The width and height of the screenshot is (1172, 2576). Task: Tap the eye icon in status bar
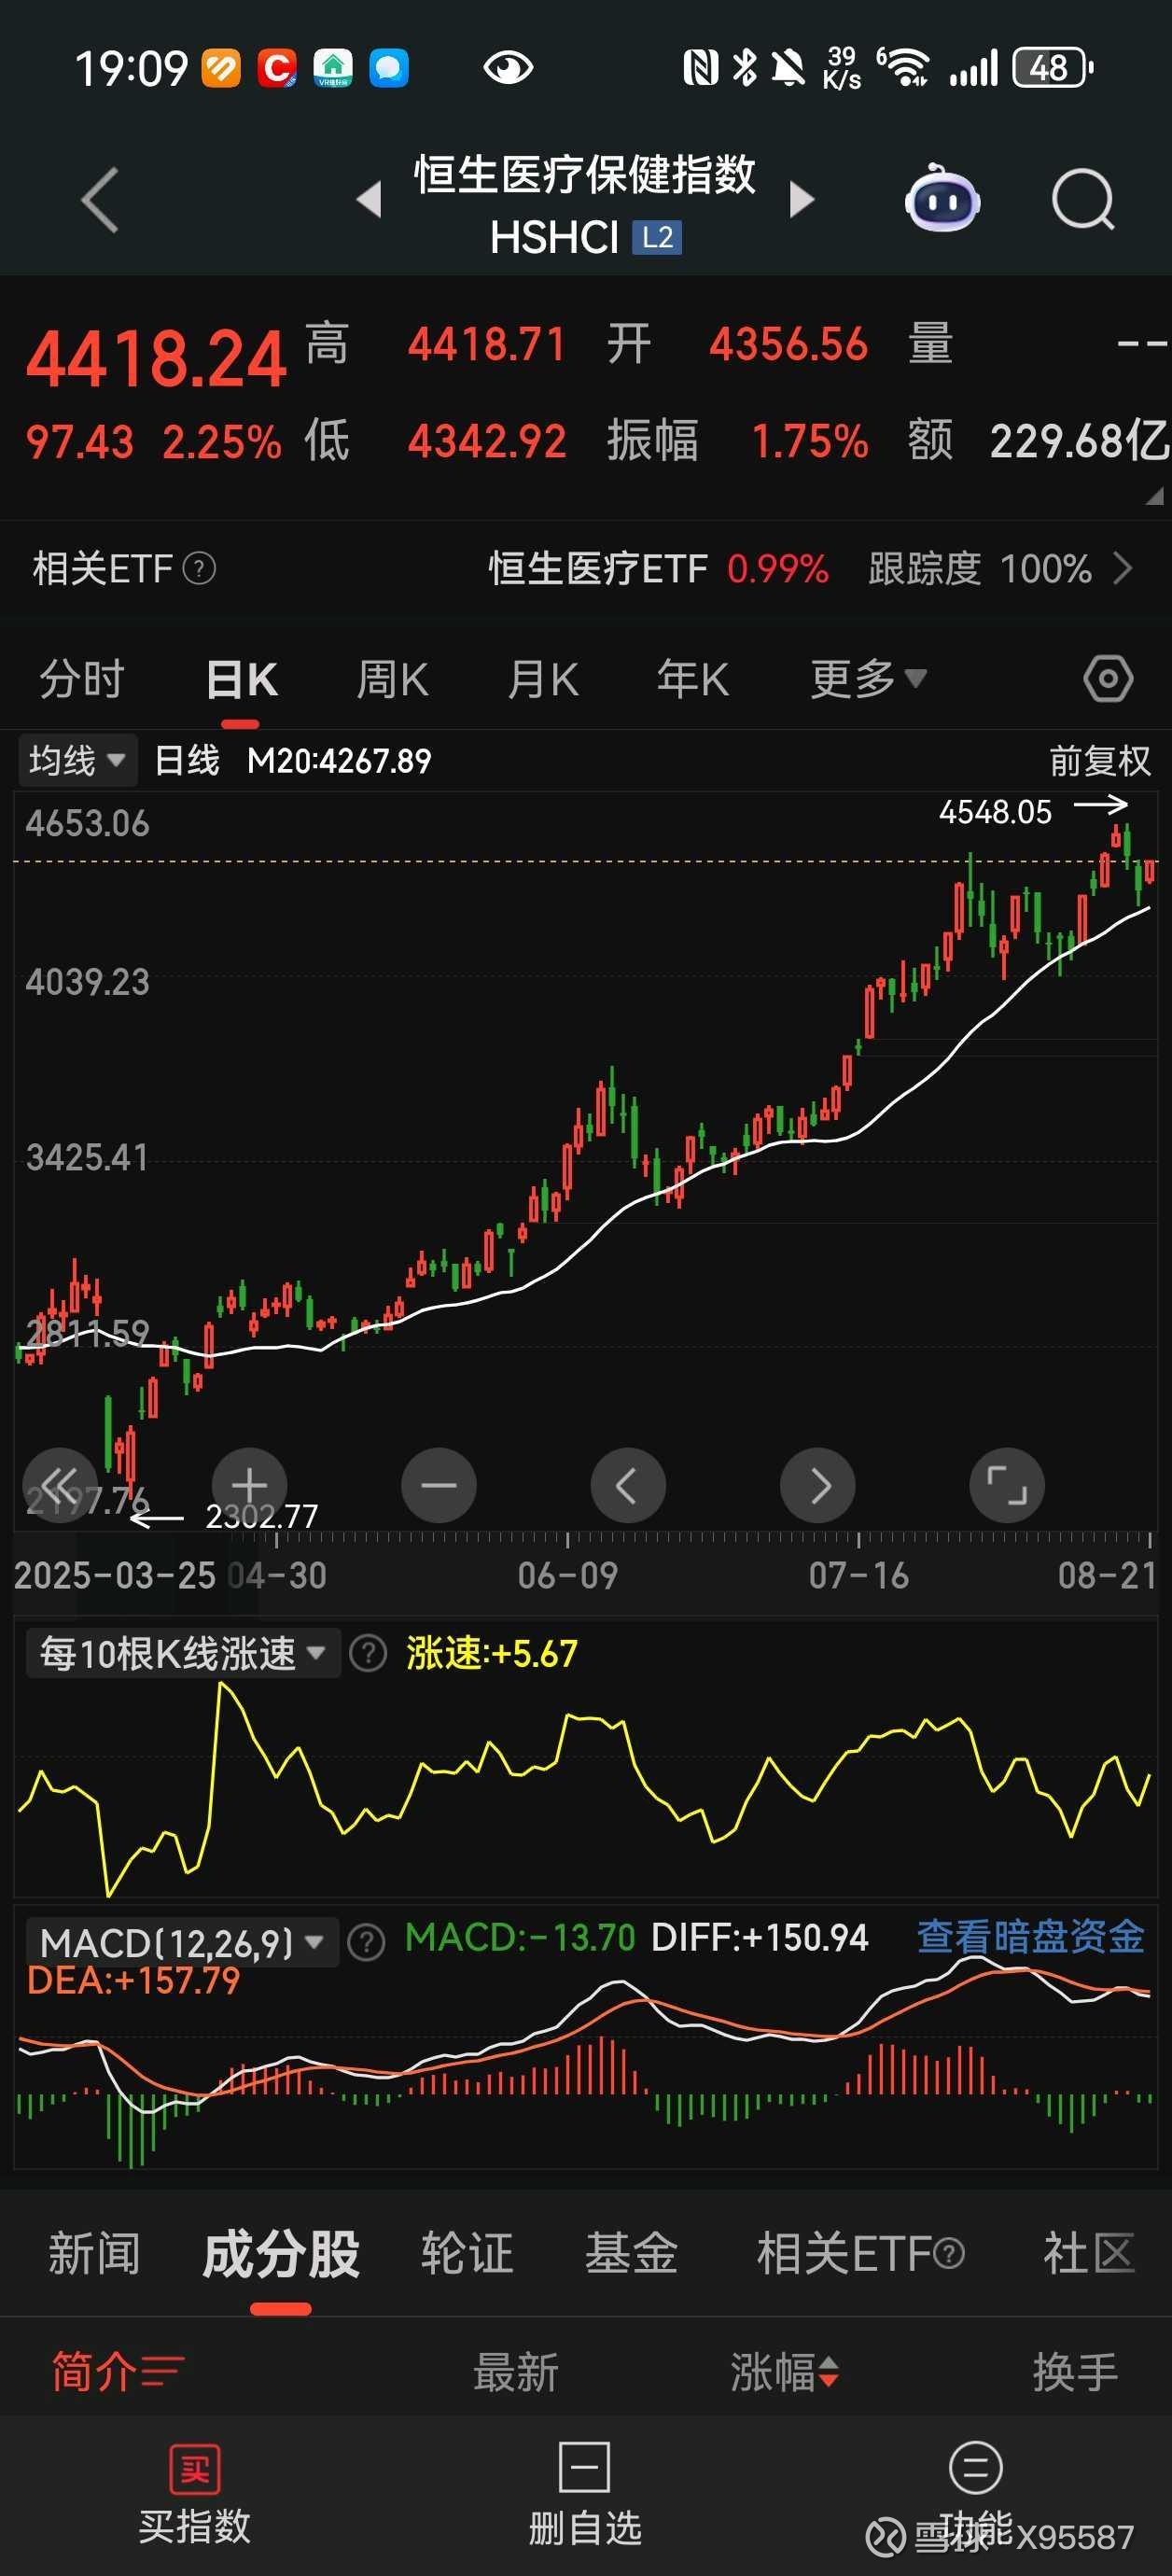click(507, 68)
